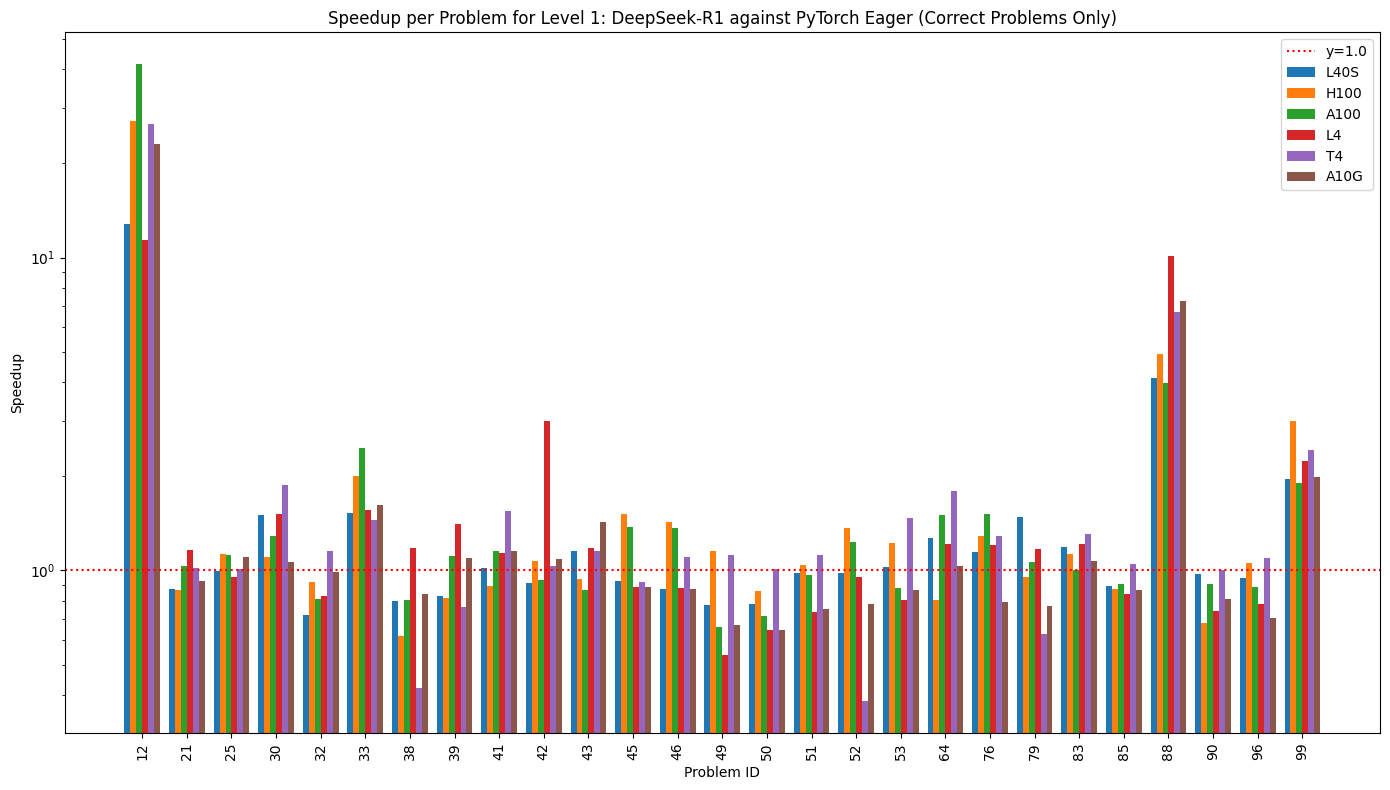Click the green A100 legend swatch

[1301, 114]
